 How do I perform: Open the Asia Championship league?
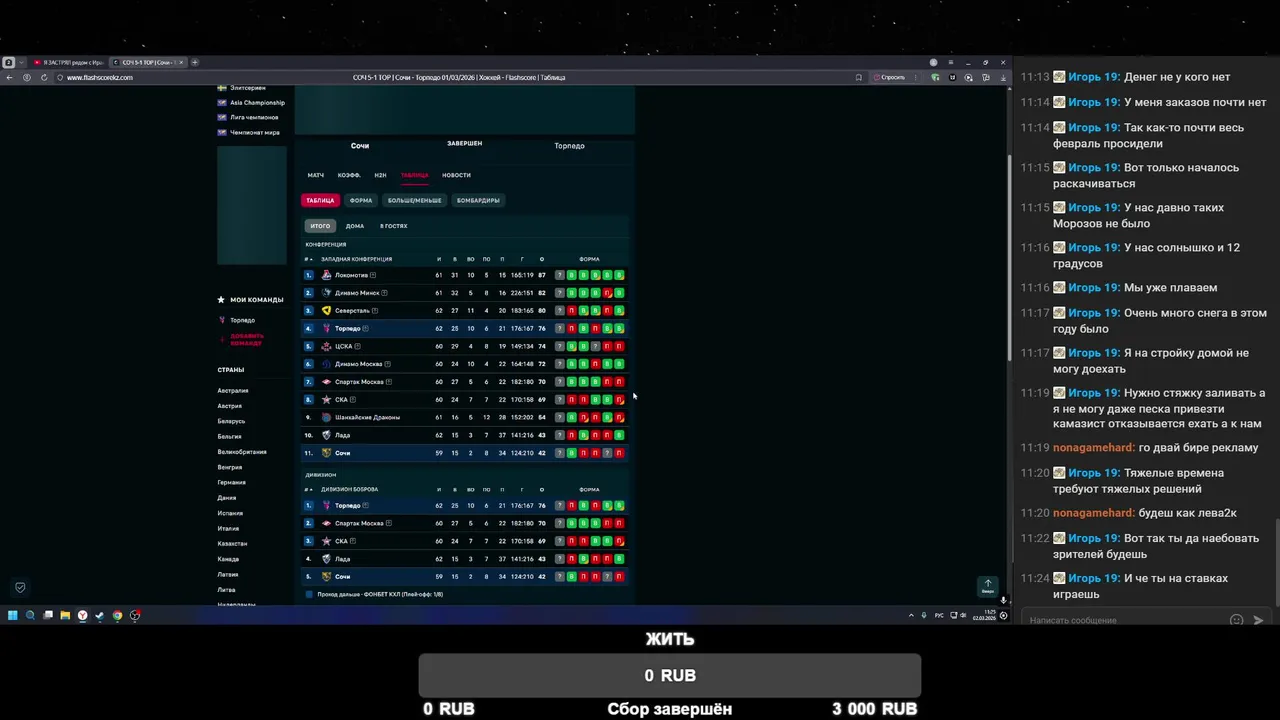coord(251,102)
